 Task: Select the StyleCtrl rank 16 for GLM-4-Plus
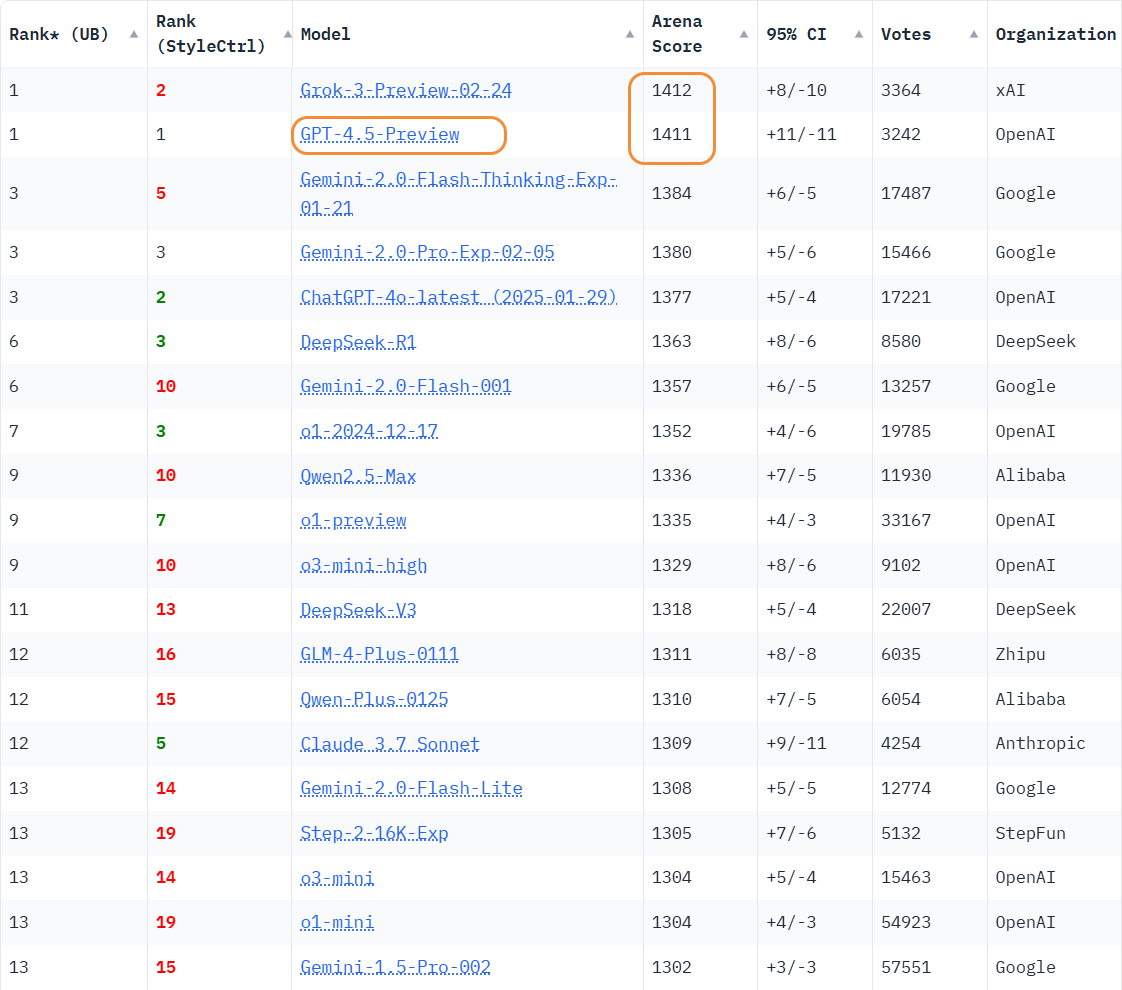(x=166, y=655)
